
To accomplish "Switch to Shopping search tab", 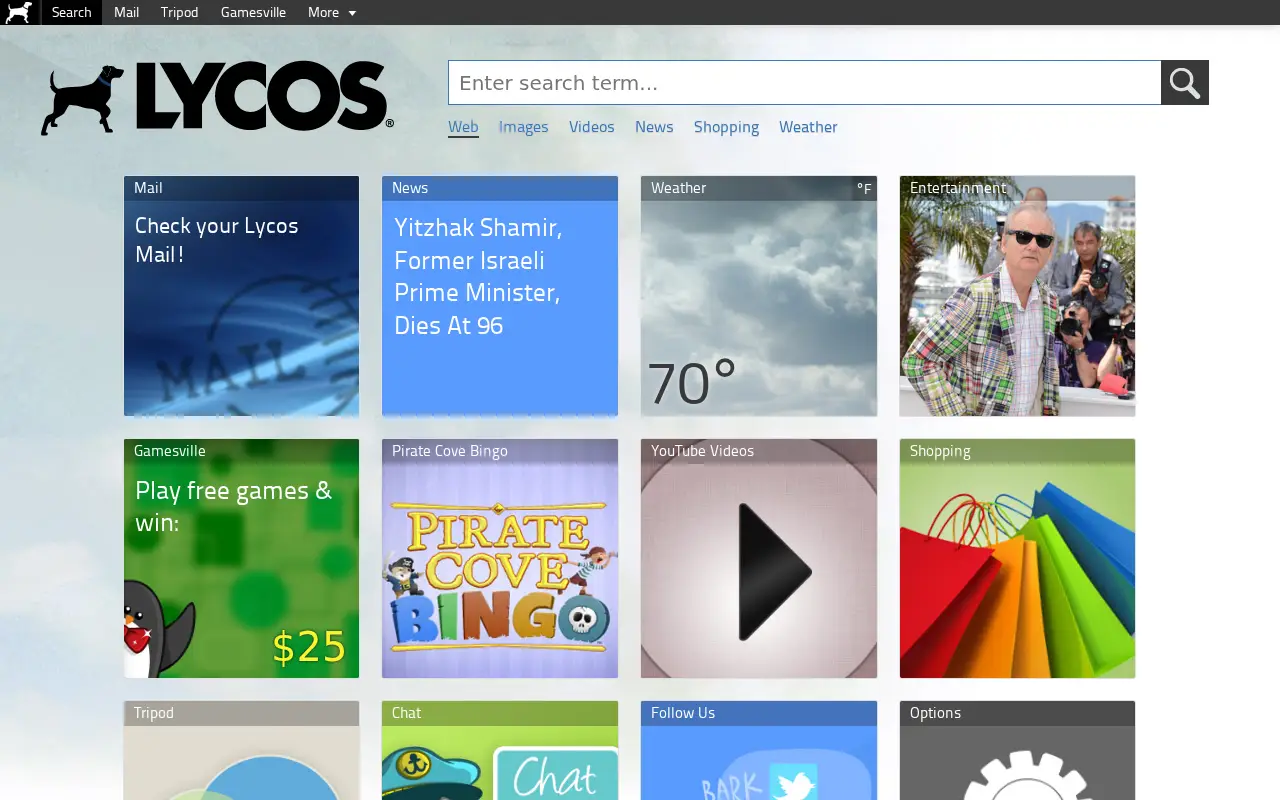I will 726,127.
